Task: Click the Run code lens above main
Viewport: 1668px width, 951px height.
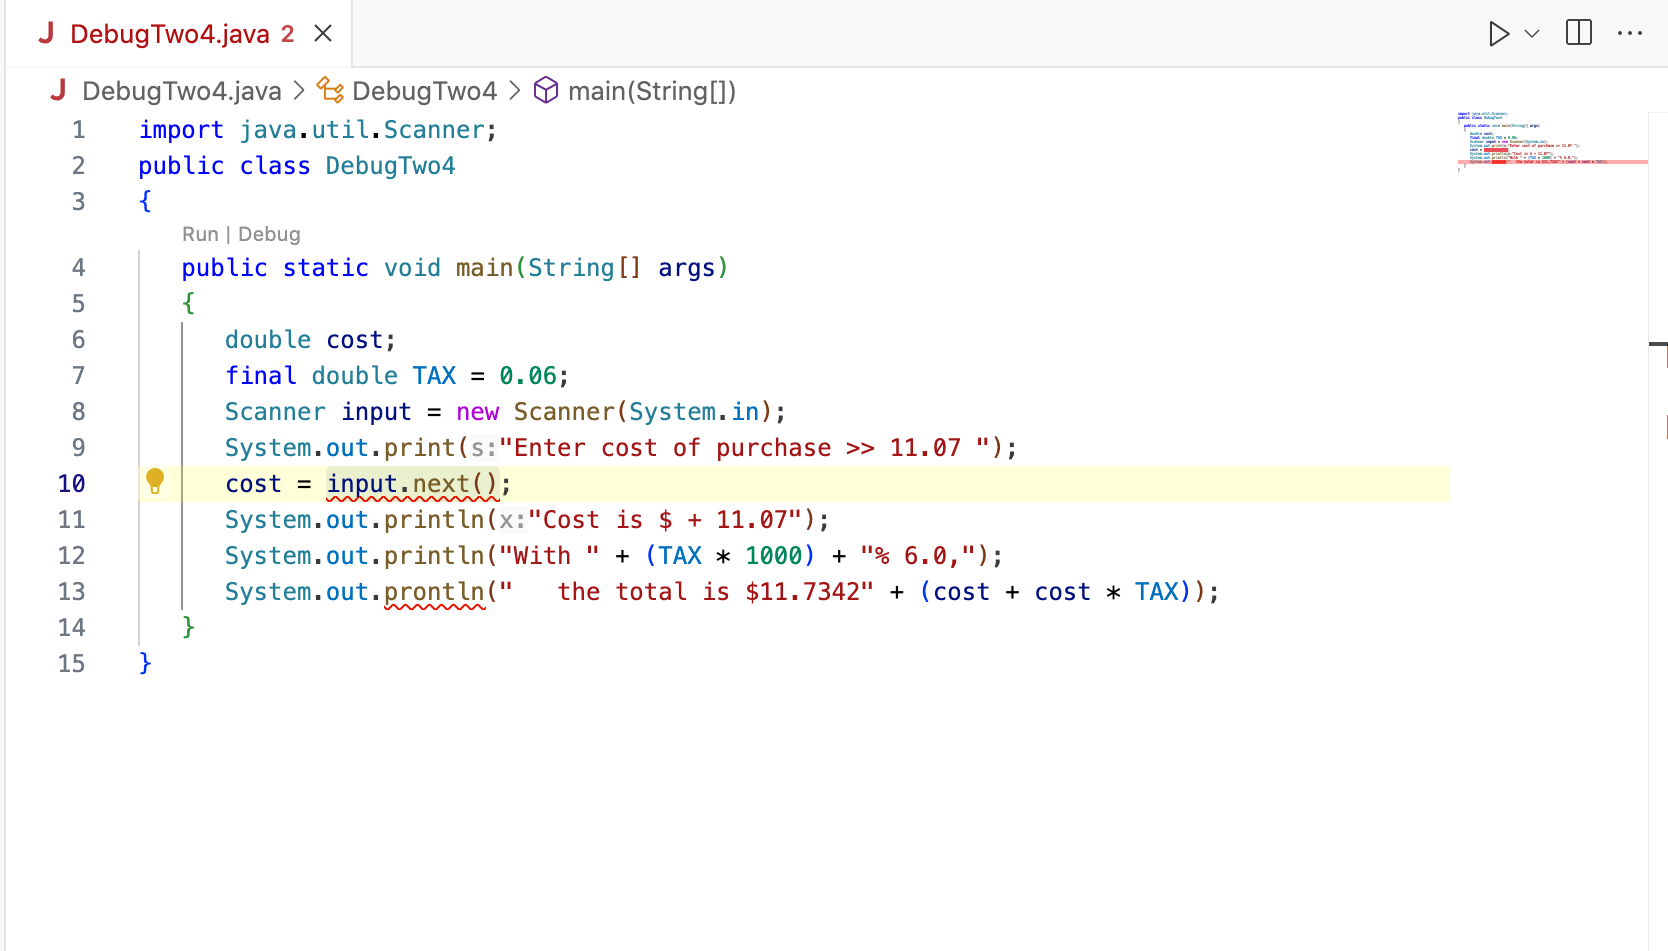Action: point(200,234)
